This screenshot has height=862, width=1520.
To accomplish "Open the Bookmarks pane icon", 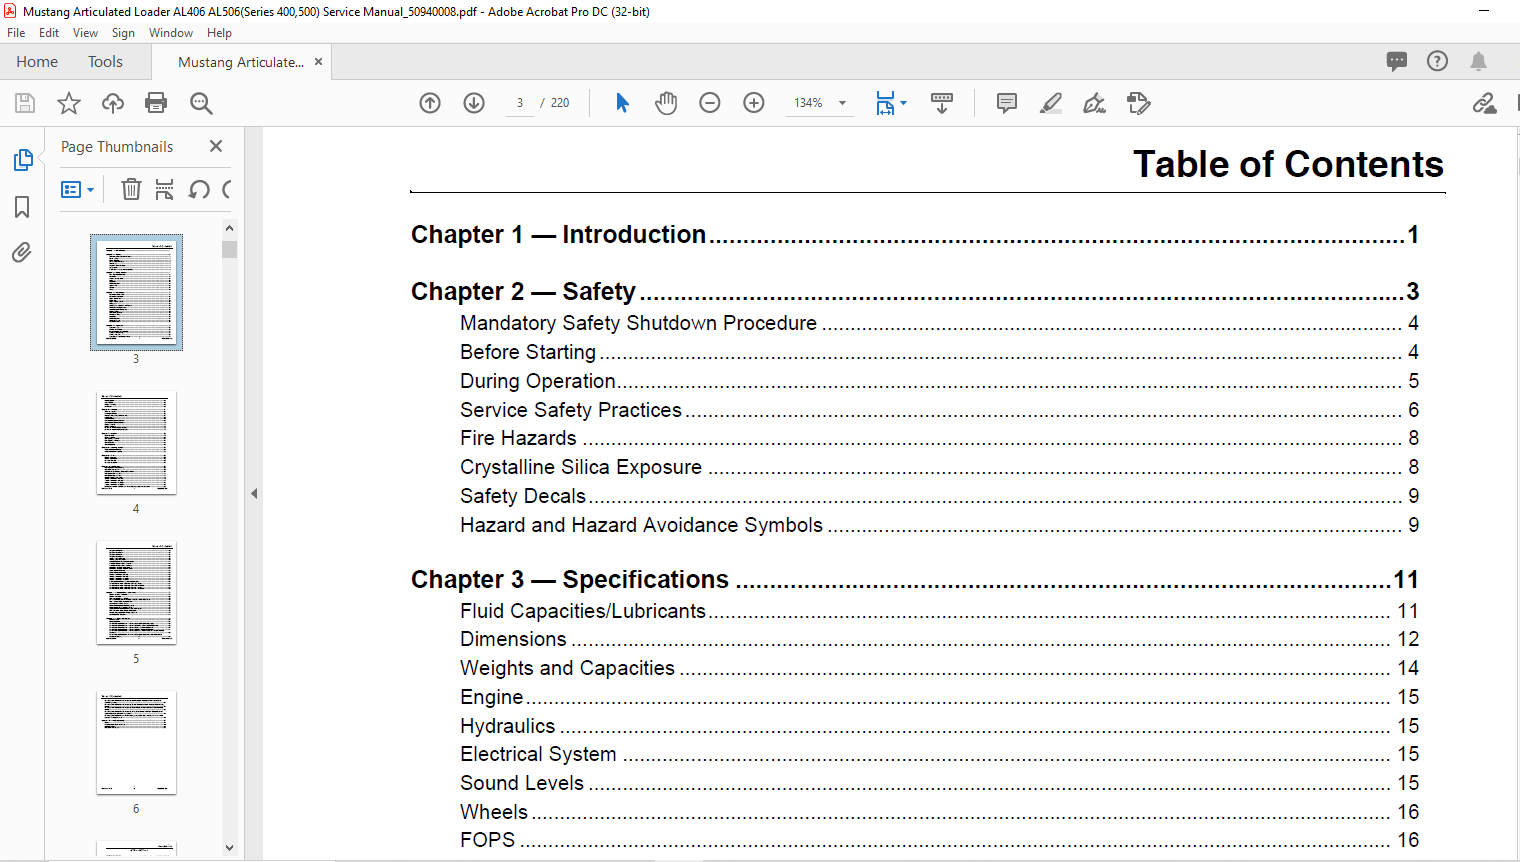I will pyautogui.click(x=22, y=207).
